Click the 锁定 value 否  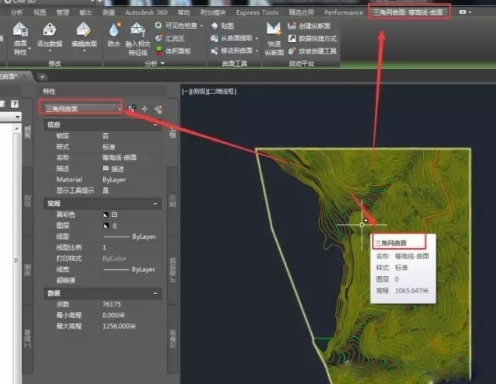tap(106, 136)
